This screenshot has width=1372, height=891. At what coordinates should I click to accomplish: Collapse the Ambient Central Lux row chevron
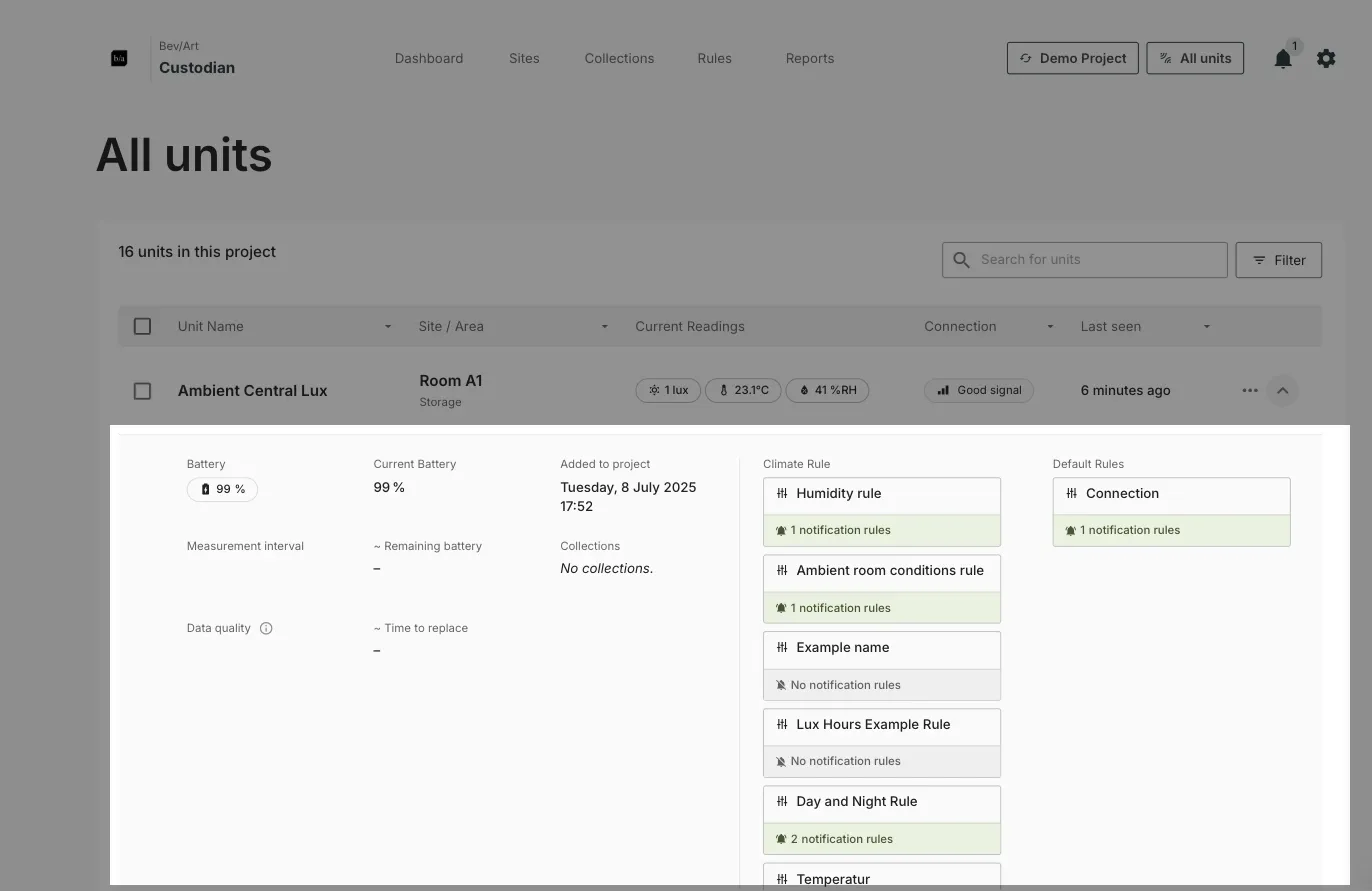pyautogui.click(x=1283, y=390)
